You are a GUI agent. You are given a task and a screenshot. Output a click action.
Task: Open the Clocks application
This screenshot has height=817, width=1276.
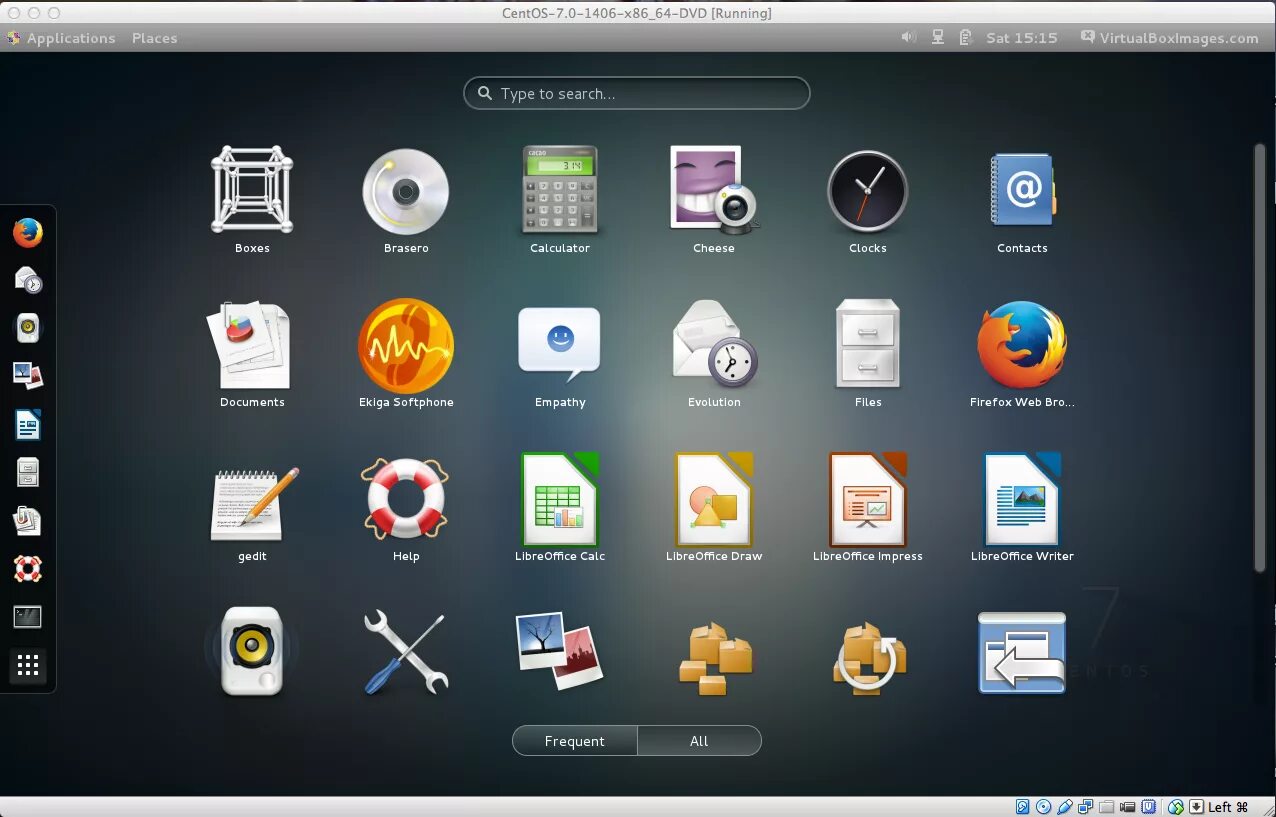(868, 200)
